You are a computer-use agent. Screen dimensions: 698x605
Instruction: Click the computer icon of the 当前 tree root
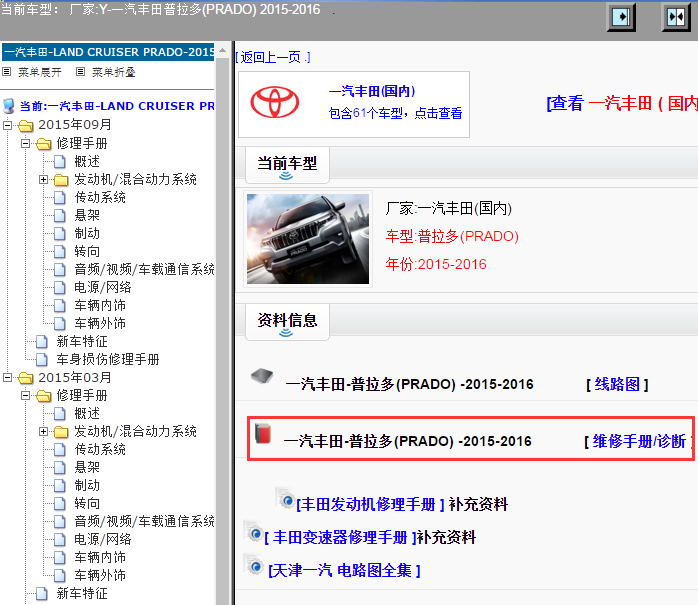tap(8, 106)
